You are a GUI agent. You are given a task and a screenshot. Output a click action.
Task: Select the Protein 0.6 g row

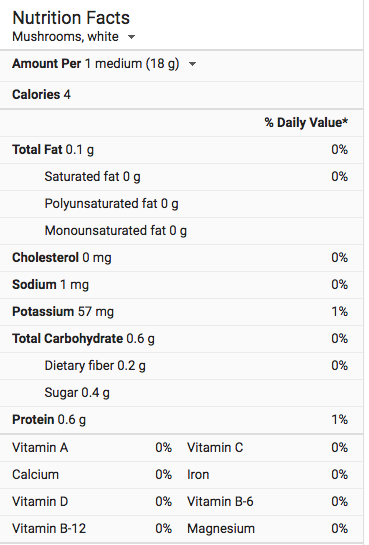pos(181,420)
